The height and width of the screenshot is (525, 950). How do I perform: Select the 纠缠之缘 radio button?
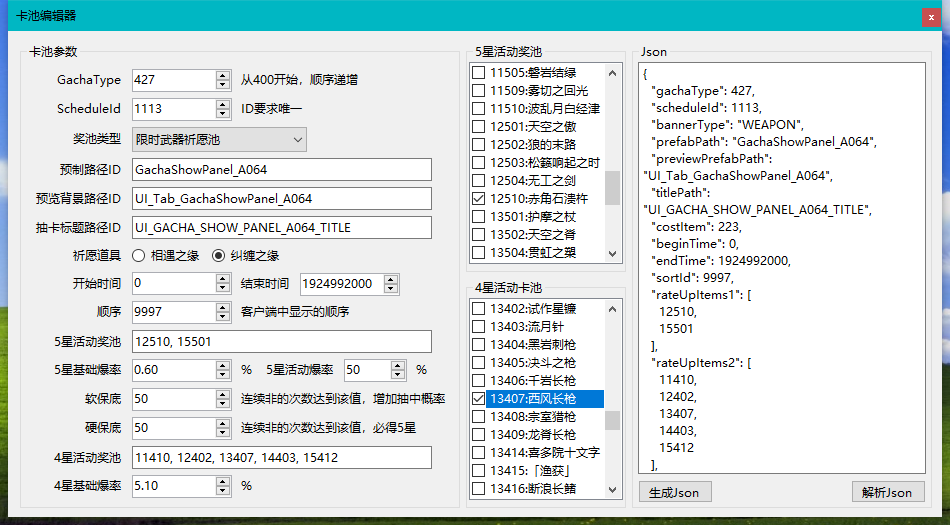218,255
